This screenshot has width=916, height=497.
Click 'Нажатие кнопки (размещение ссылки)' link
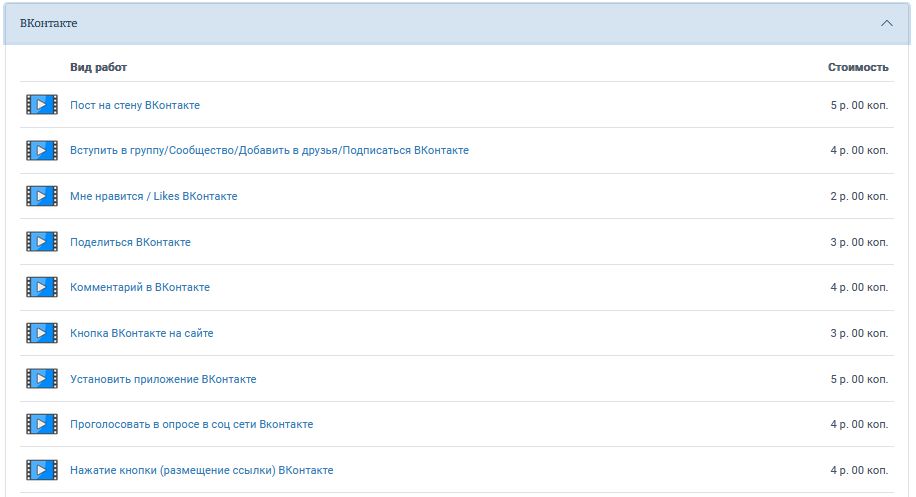click(201, 470)
